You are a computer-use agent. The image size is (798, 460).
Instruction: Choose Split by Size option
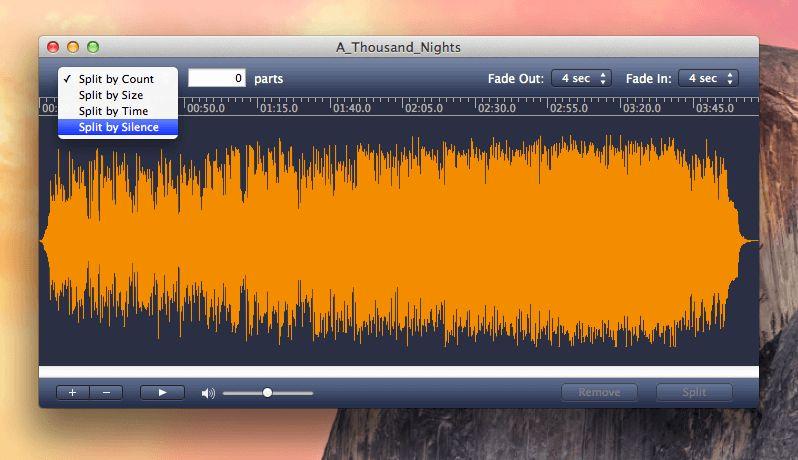click(x=111, y=95)
